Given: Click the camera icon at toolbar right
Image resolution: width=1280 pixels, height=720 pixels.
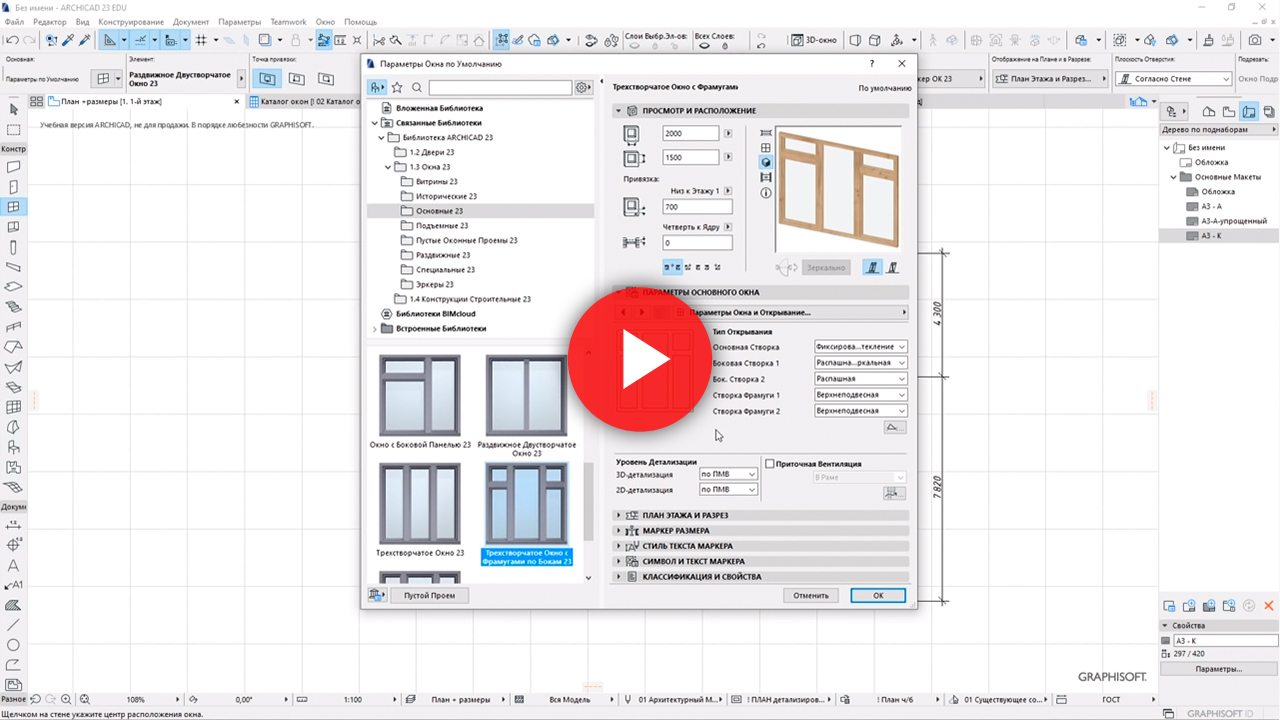Looking at the screenshot, I should 1254,40.
